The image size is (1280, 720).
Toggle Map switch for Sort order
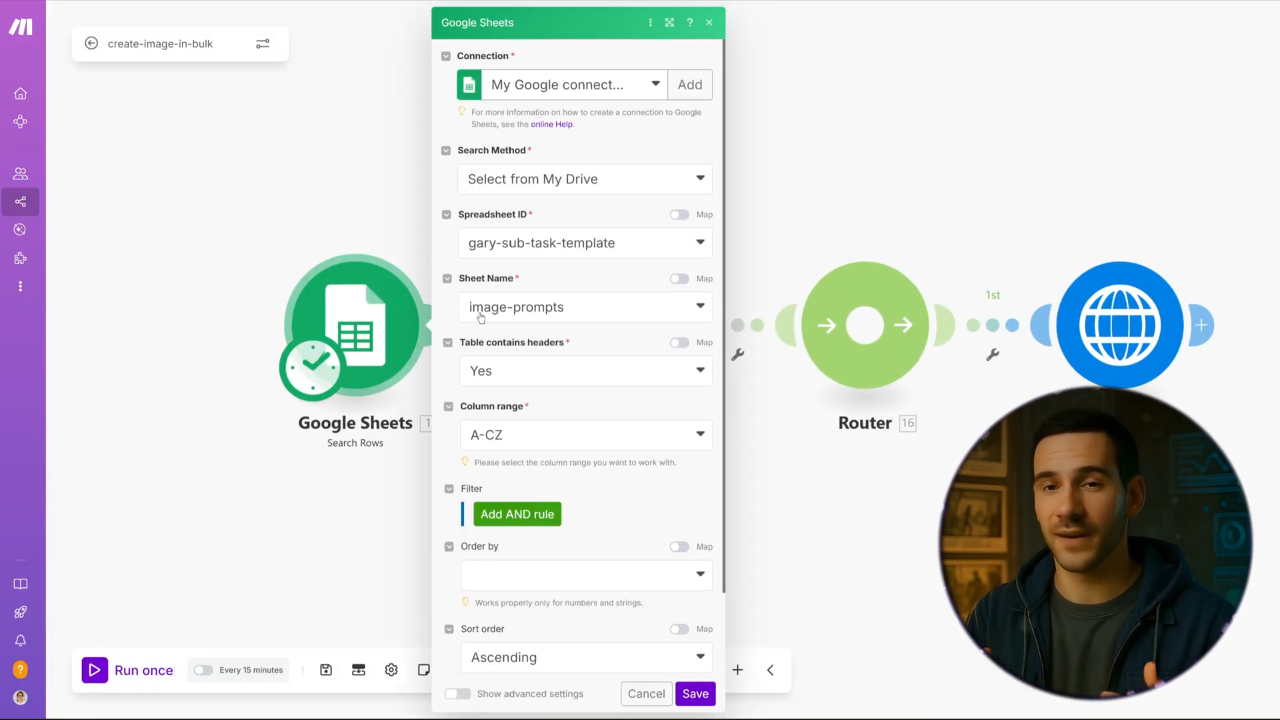pos(680,629)
